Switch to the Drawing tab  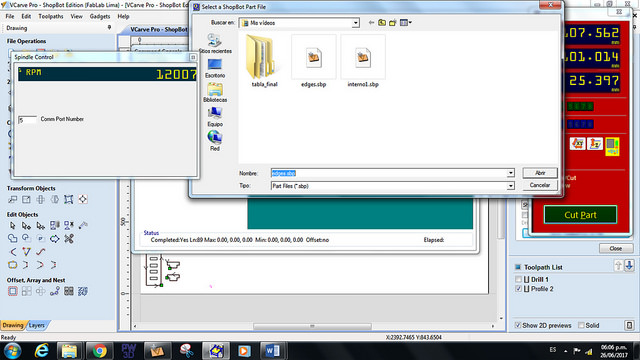point(13,325)
